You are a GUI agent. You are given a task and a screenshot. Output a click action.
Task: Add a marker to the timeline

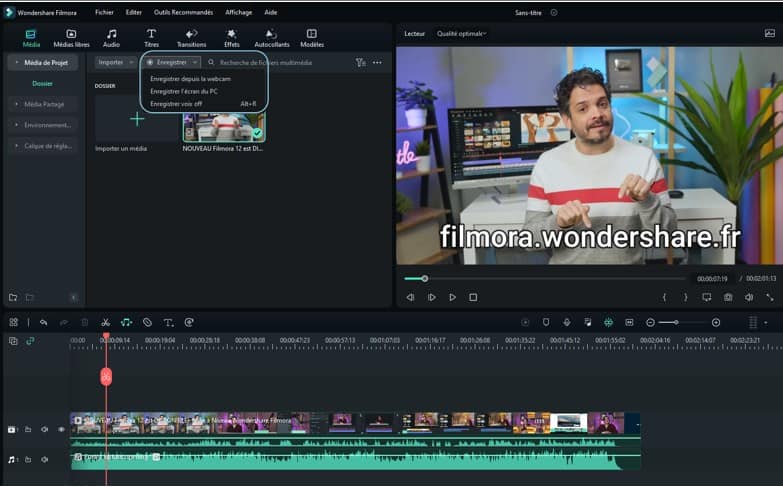click(546, 322)
